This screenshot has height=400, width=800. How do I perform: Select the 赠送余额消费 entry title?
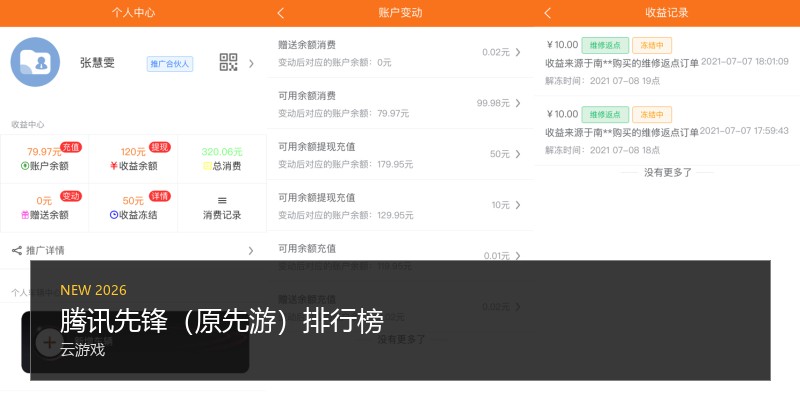307,45
